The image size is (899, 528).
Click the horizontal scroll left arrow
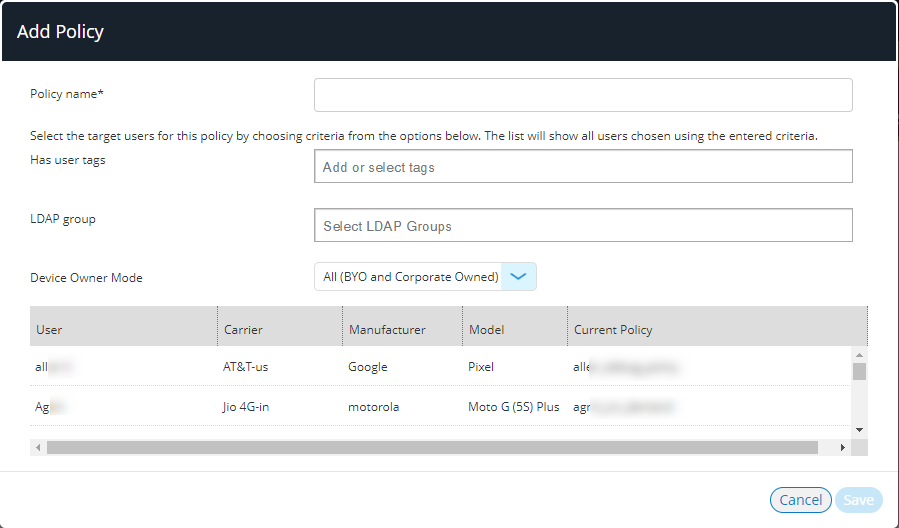click(38, 447)
